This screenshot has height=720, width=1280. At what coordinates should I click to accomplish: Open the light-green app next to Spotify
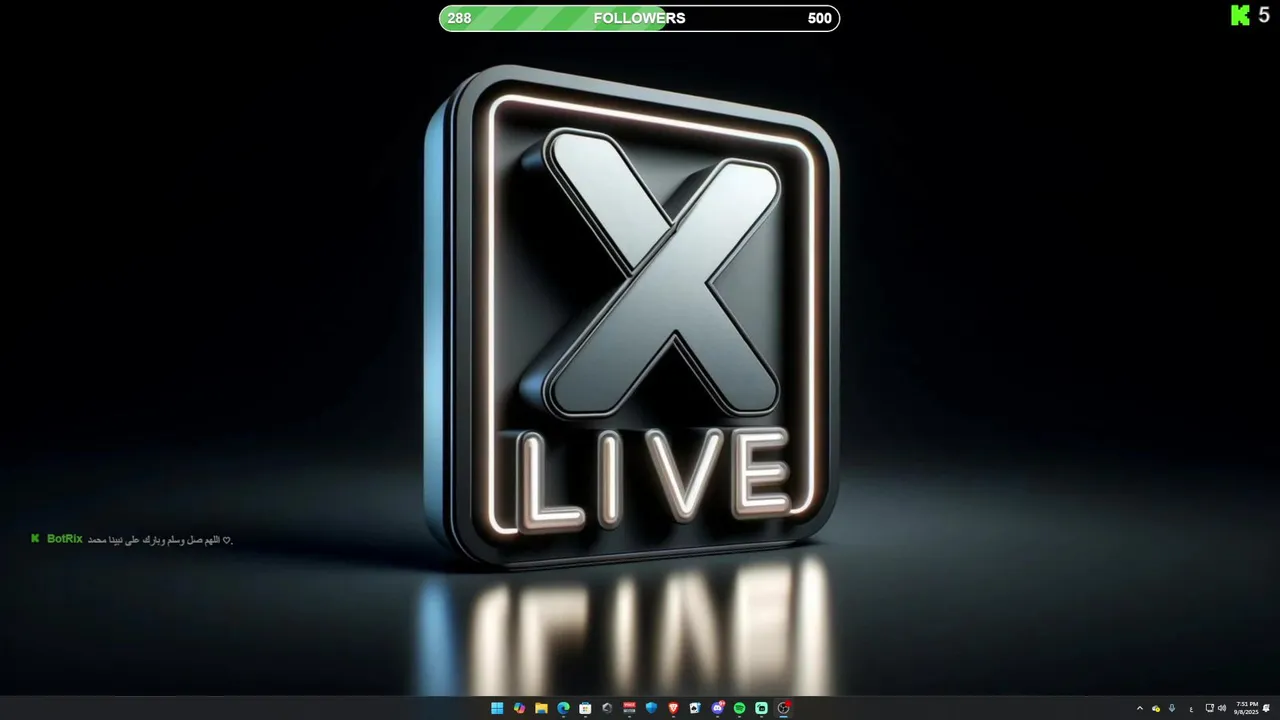point(762,708)
